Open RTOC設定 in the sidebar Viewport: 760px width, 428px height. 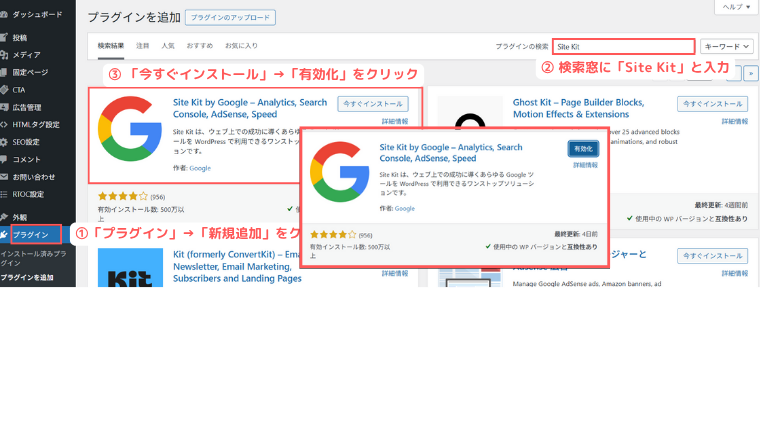(x=28, y=194)
